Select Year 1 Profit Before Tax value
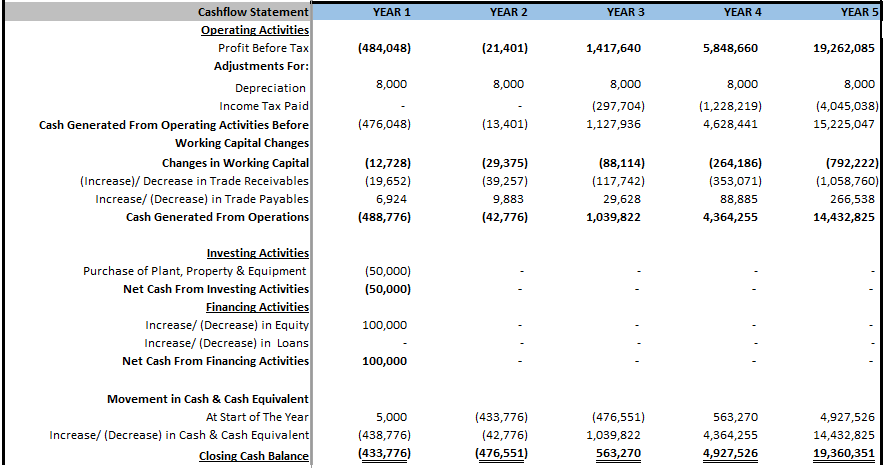This screenshot has height=468, width=891. [x=384, y=48]
